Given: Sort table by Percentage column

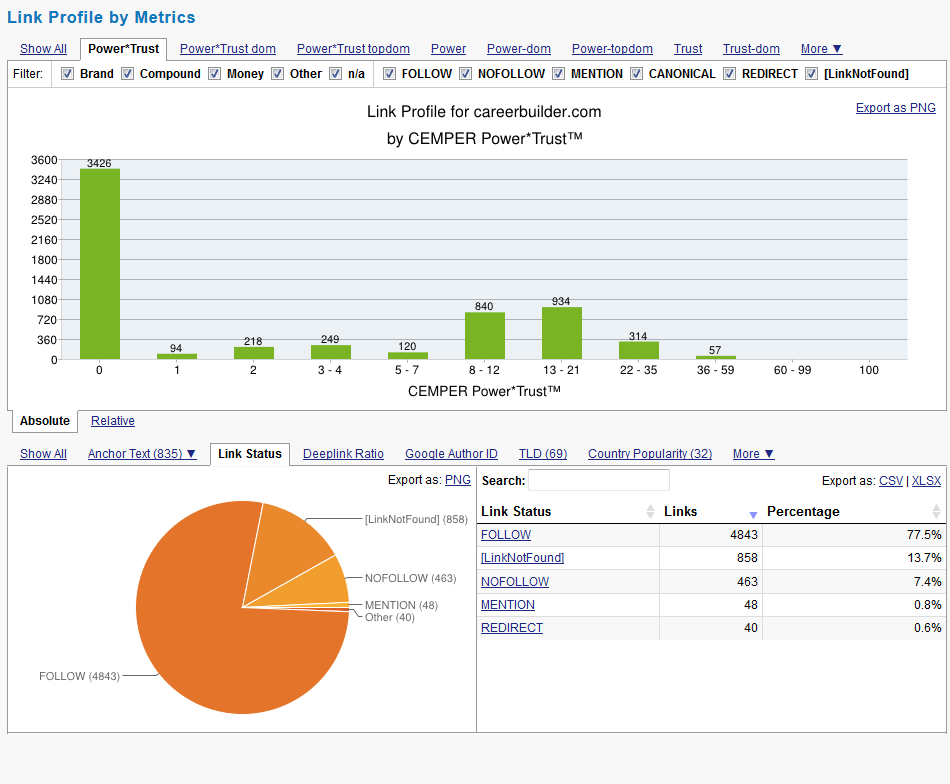Looking at the screenshot, I should point(854,511).
